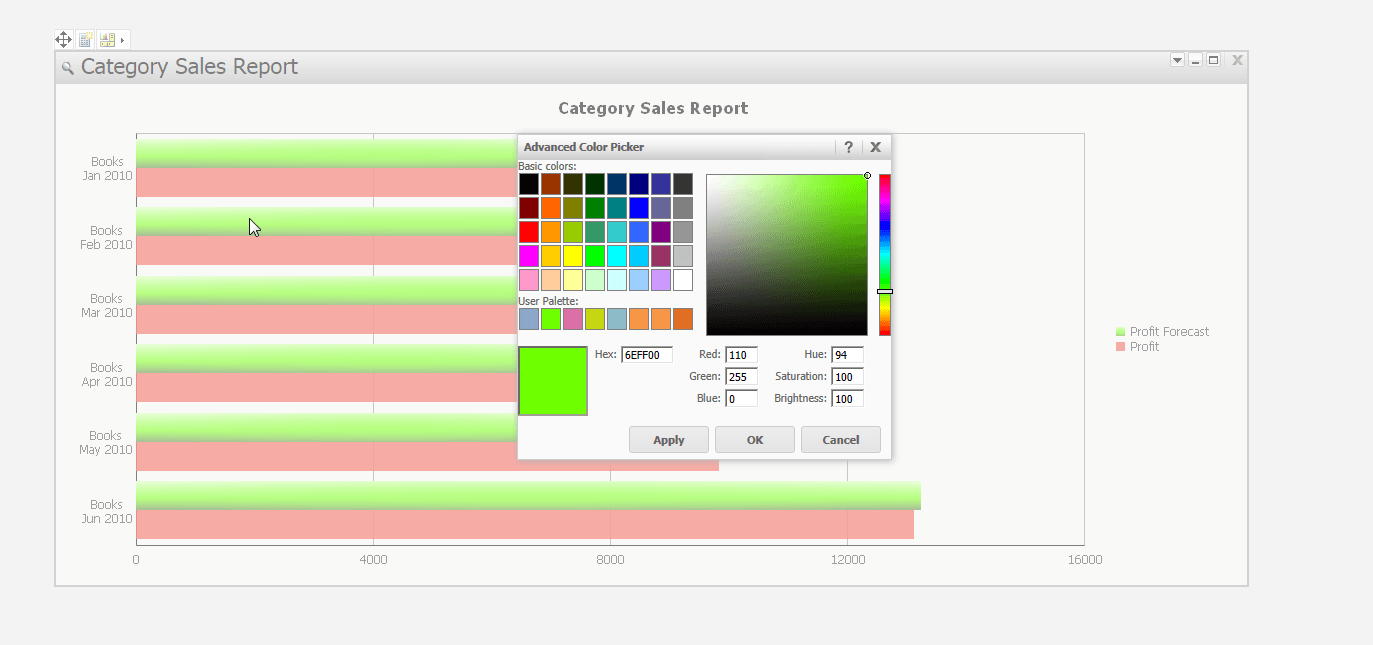Choose the peach basic color swatch
Image resolution: width=1373 pixels, height=645 pixels.
[551, 280]
